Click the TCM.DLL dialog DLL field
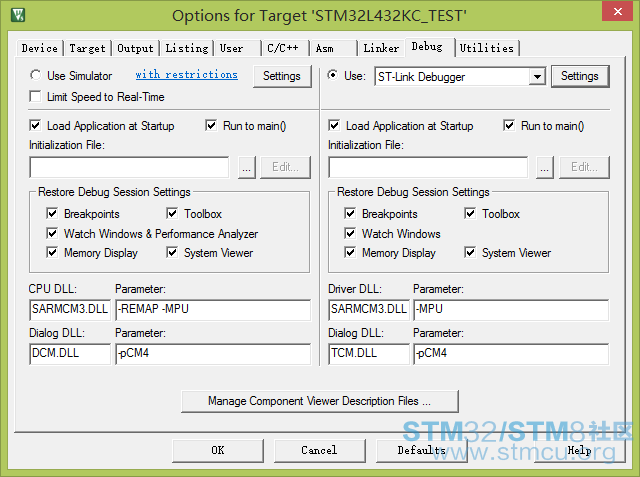This screenshot has width=640, height=477. [x=369, y=354]
